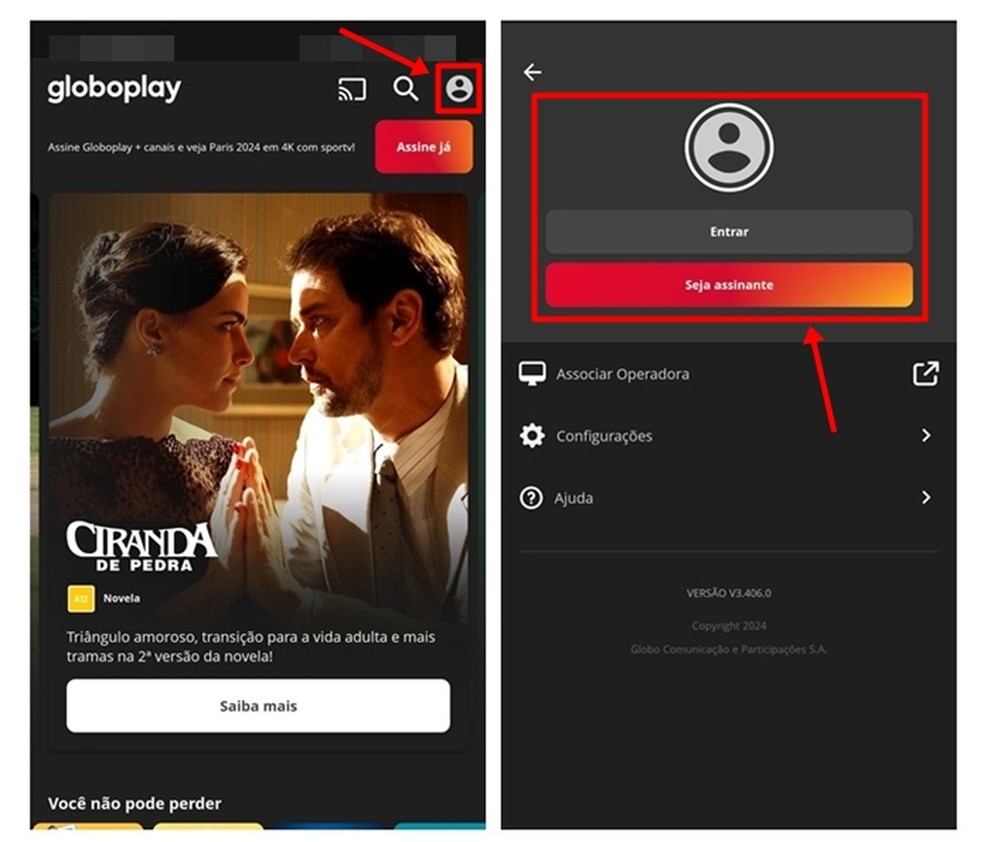The height and width of the screenshot is (842, 984).
Task: Tap the Ajuda question mark icon
Action: 533,497
